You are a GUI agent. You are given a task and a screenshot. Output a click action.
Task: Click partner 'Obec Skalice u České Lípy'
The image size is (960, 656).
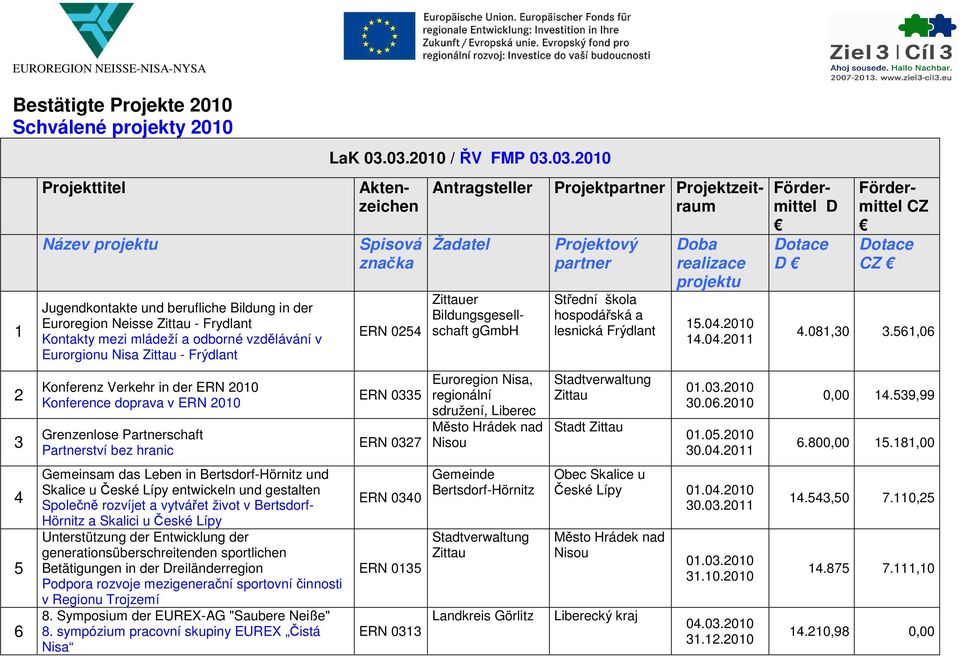[599, 482]
